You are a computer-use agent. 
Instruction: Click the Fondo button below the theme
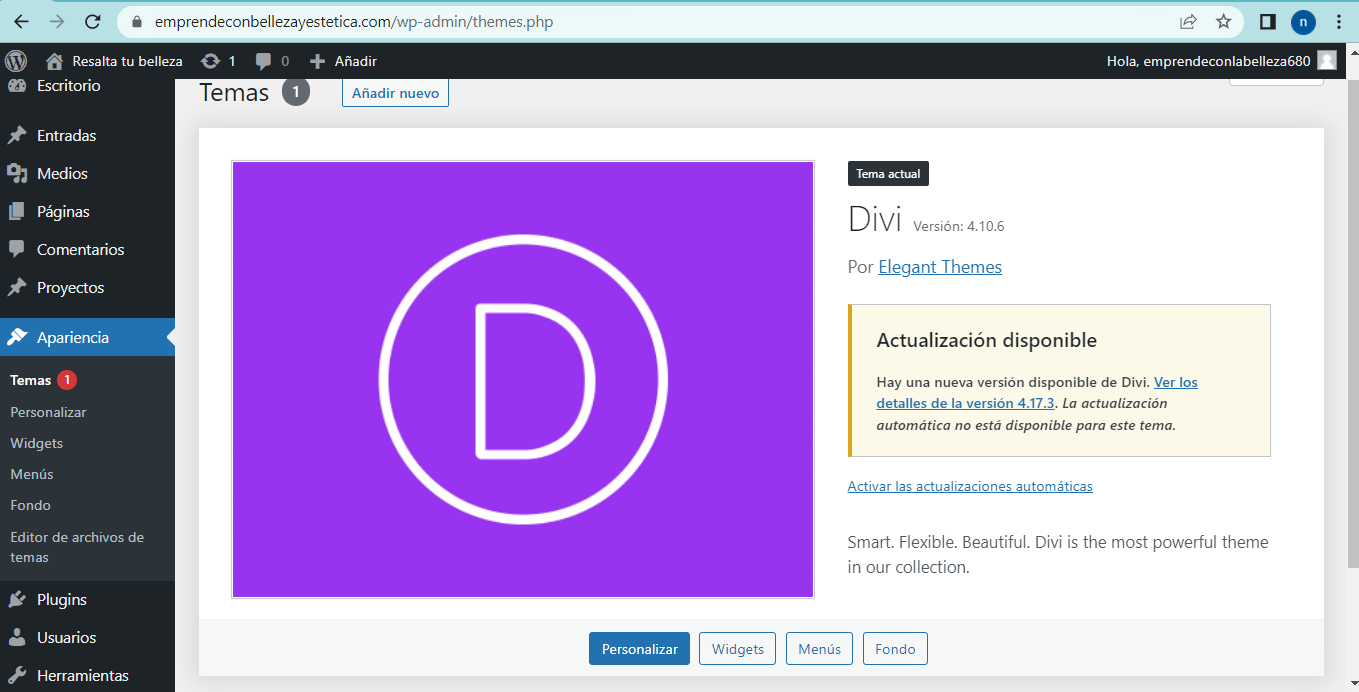pos(895,648)
